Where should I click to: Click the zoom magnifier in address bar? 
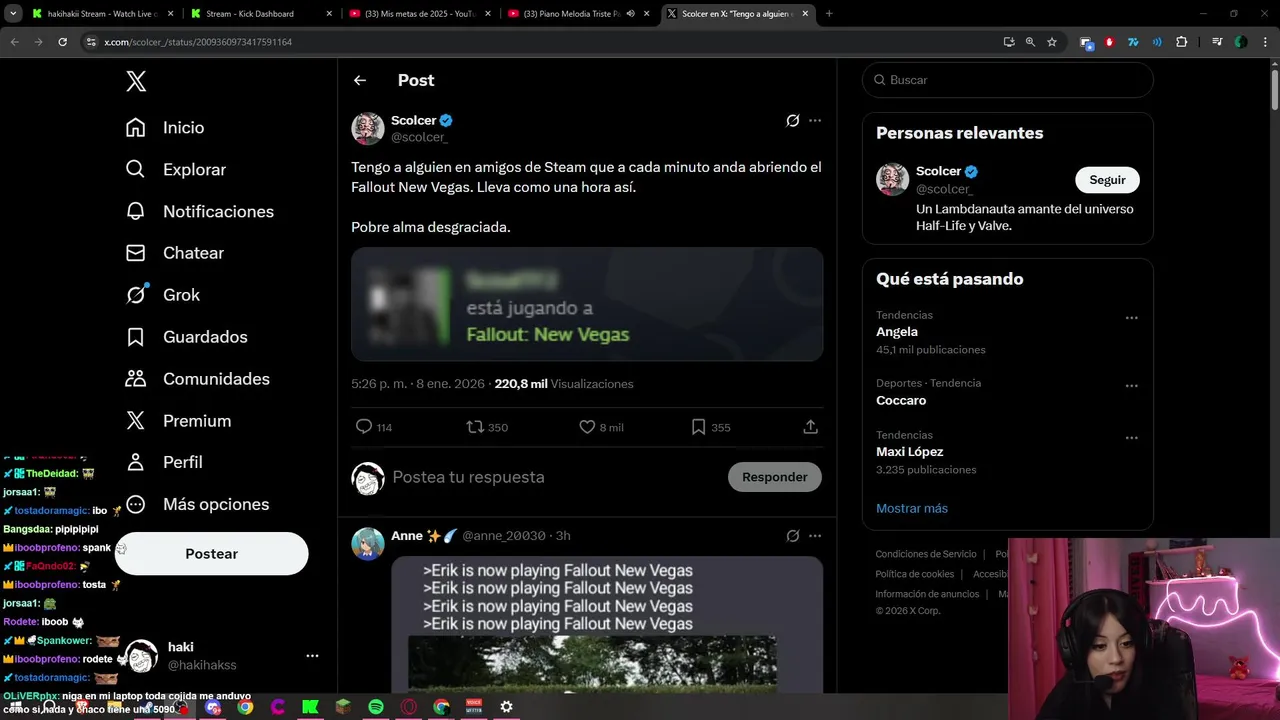click(1030, 42)
